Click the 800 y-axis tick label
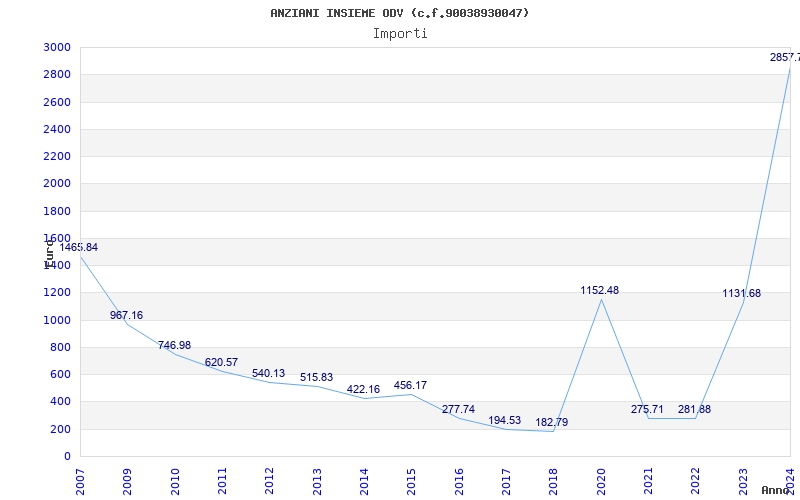The image size is (800, 500). pos(61,347)
